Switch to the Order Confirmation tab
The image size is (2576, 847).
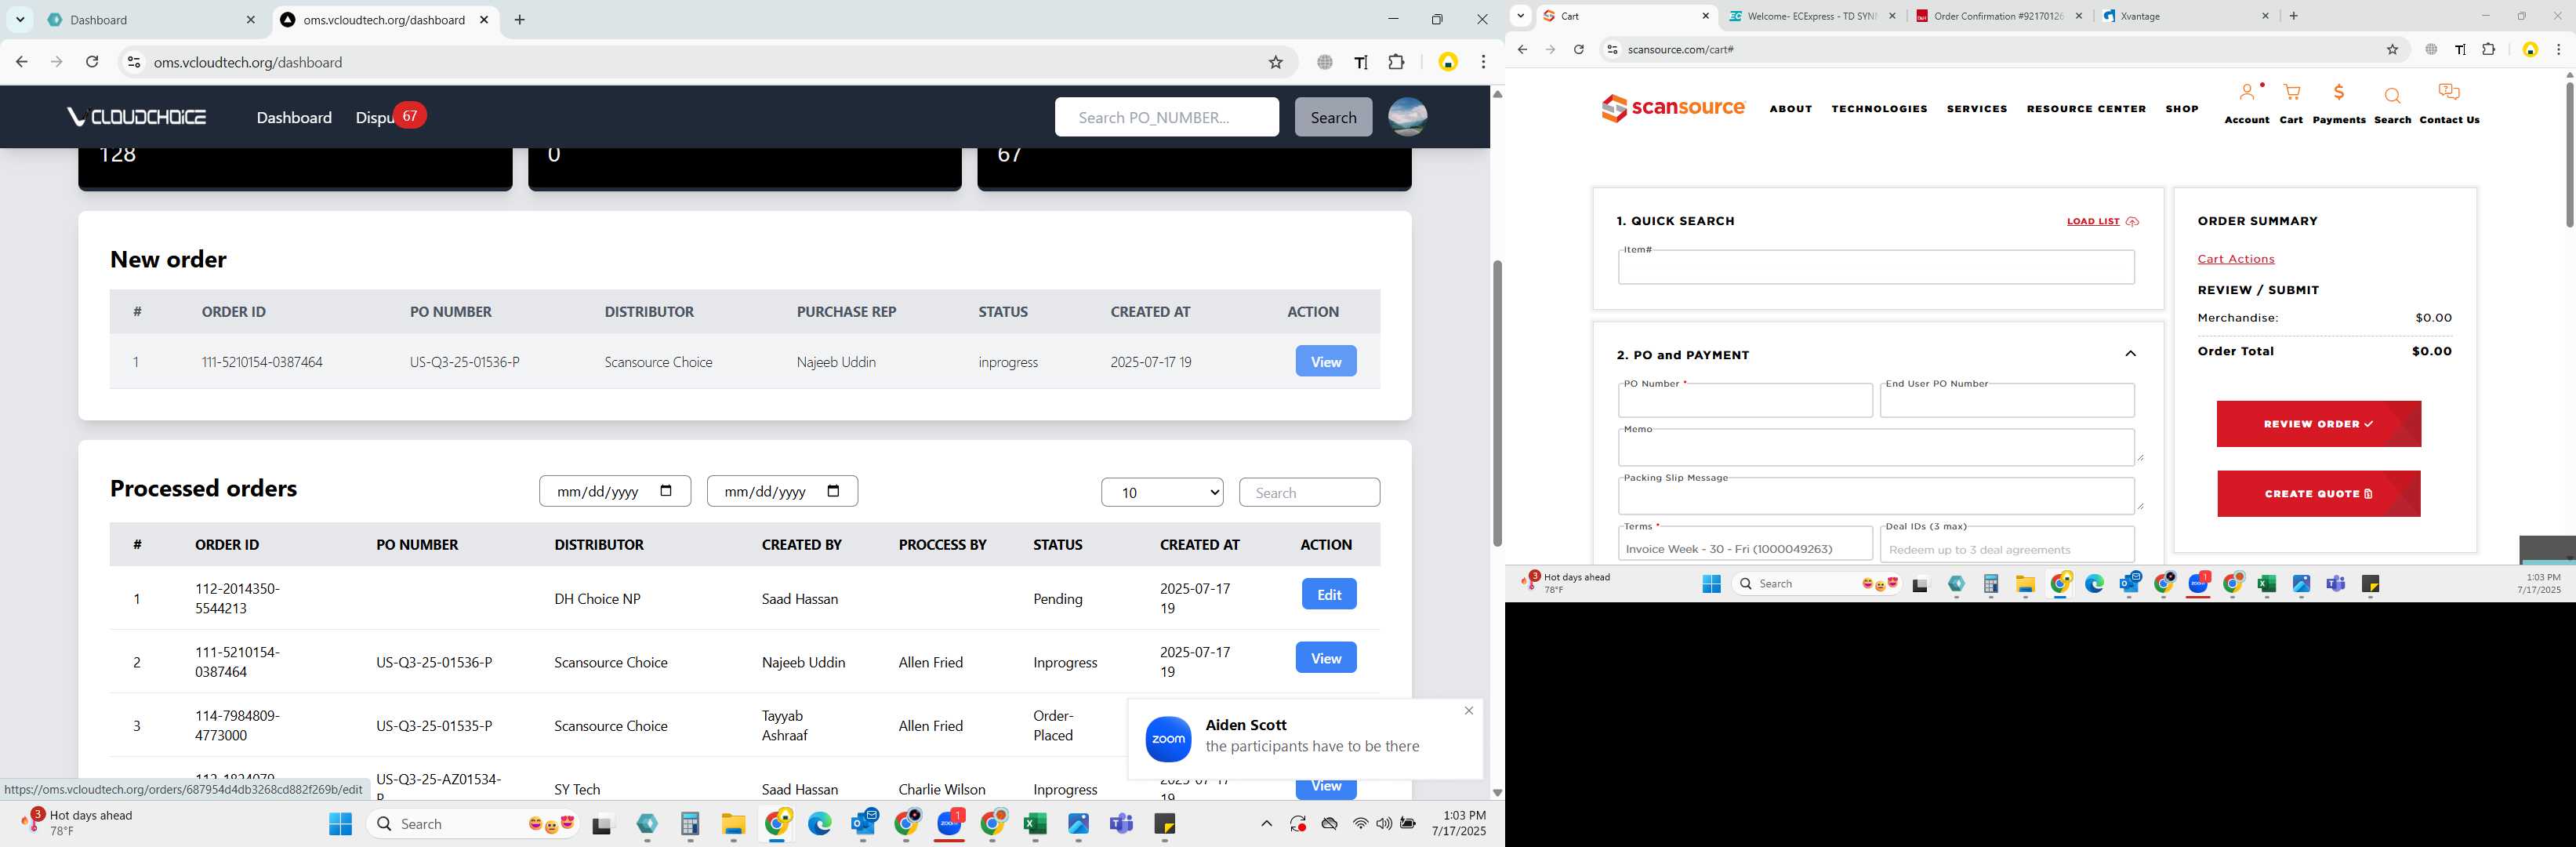point(1998,16)
